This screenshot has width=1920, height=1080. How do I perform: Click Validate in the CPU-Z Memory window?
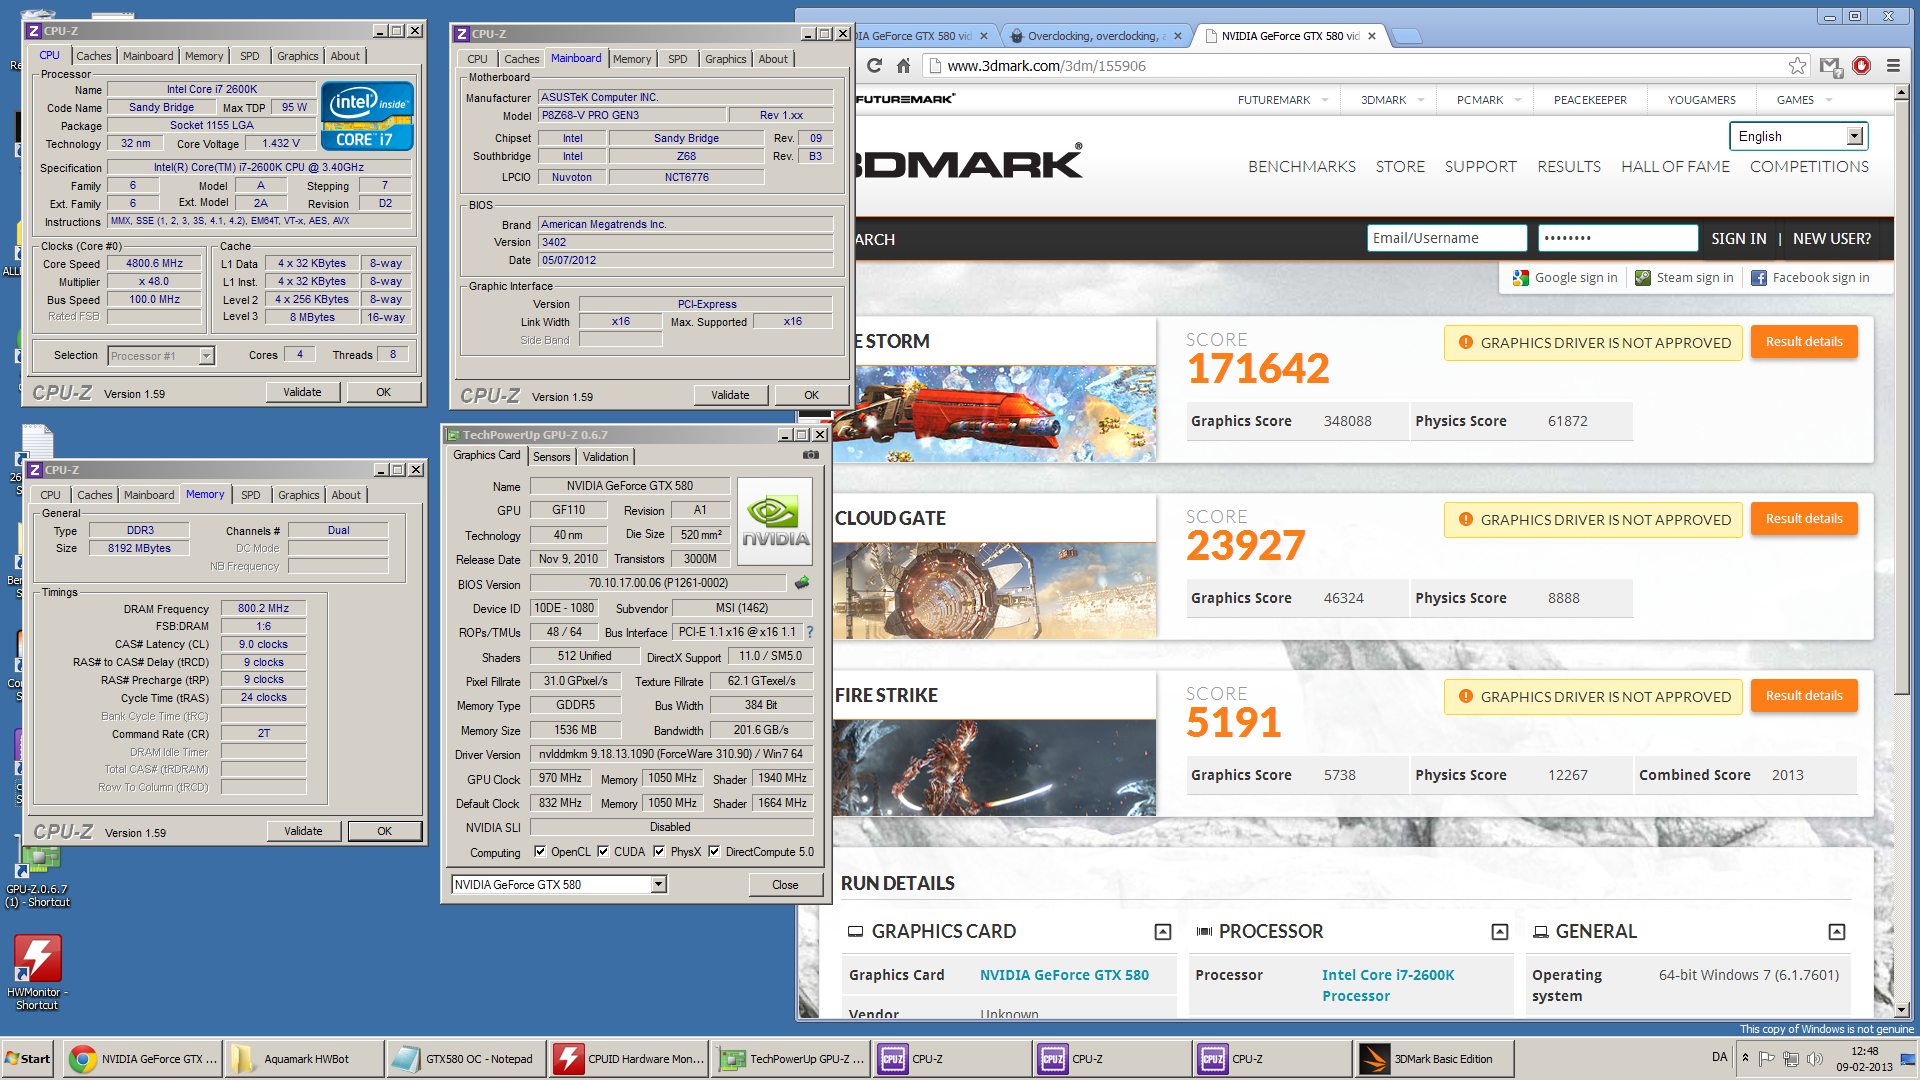coord(303,831)
